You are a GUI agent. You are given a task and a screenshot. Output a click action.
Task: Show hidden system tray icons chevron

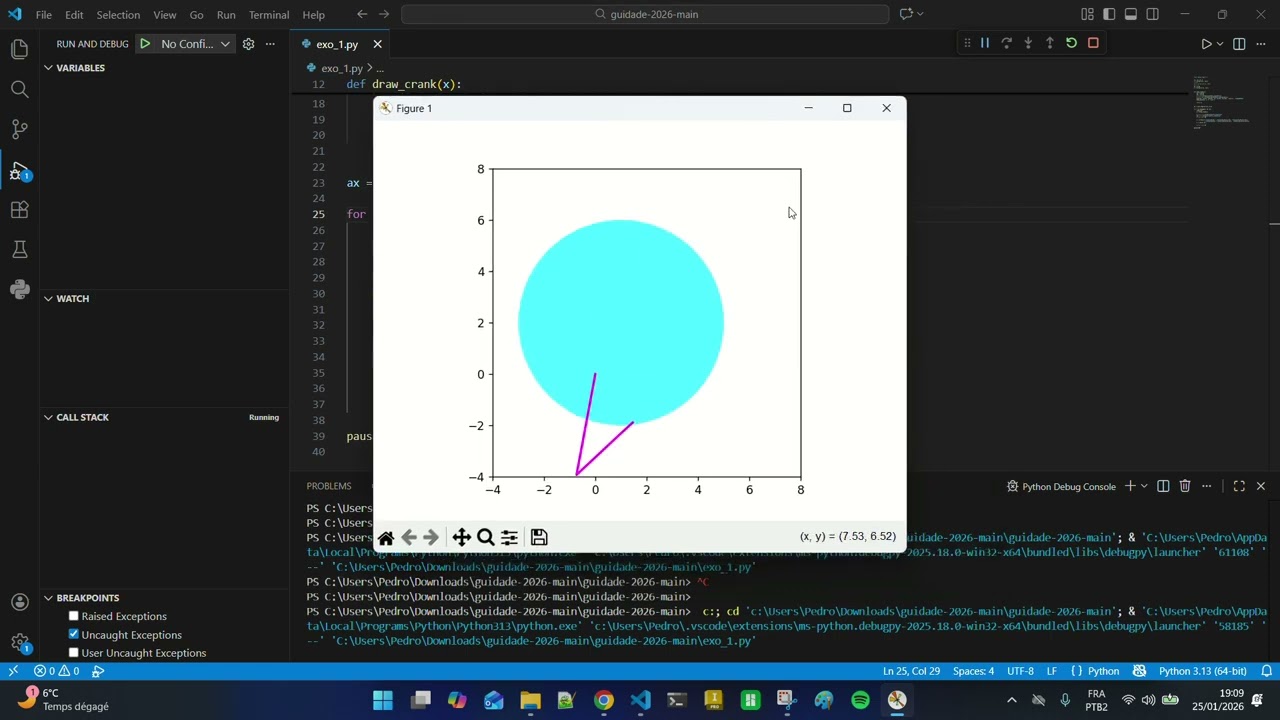coord(1011,700)
